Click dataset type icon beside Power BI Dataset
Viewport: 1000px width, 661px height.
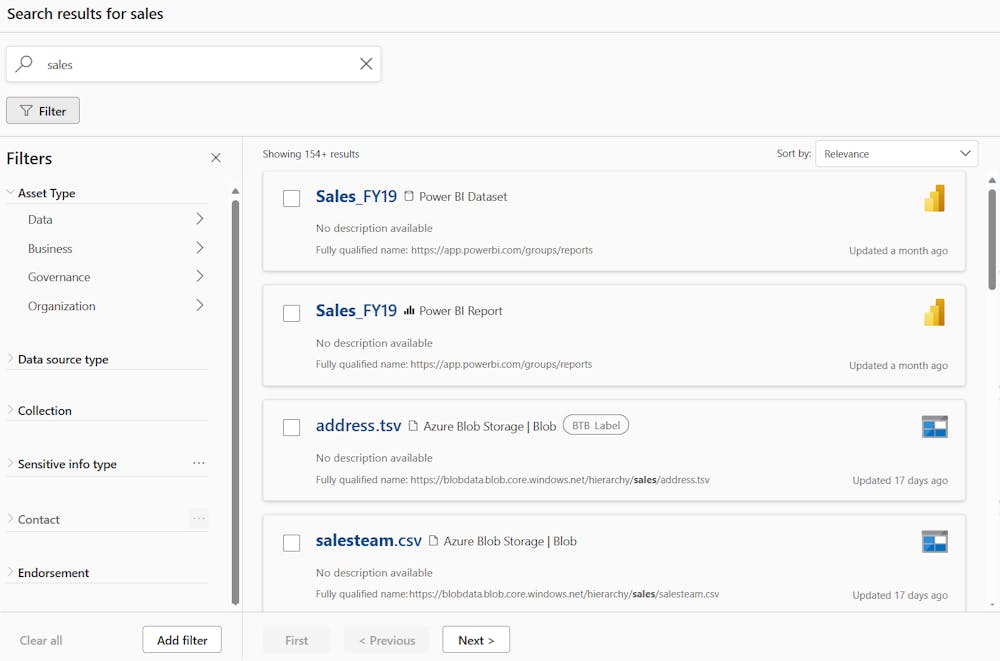[x=409, y=197]
